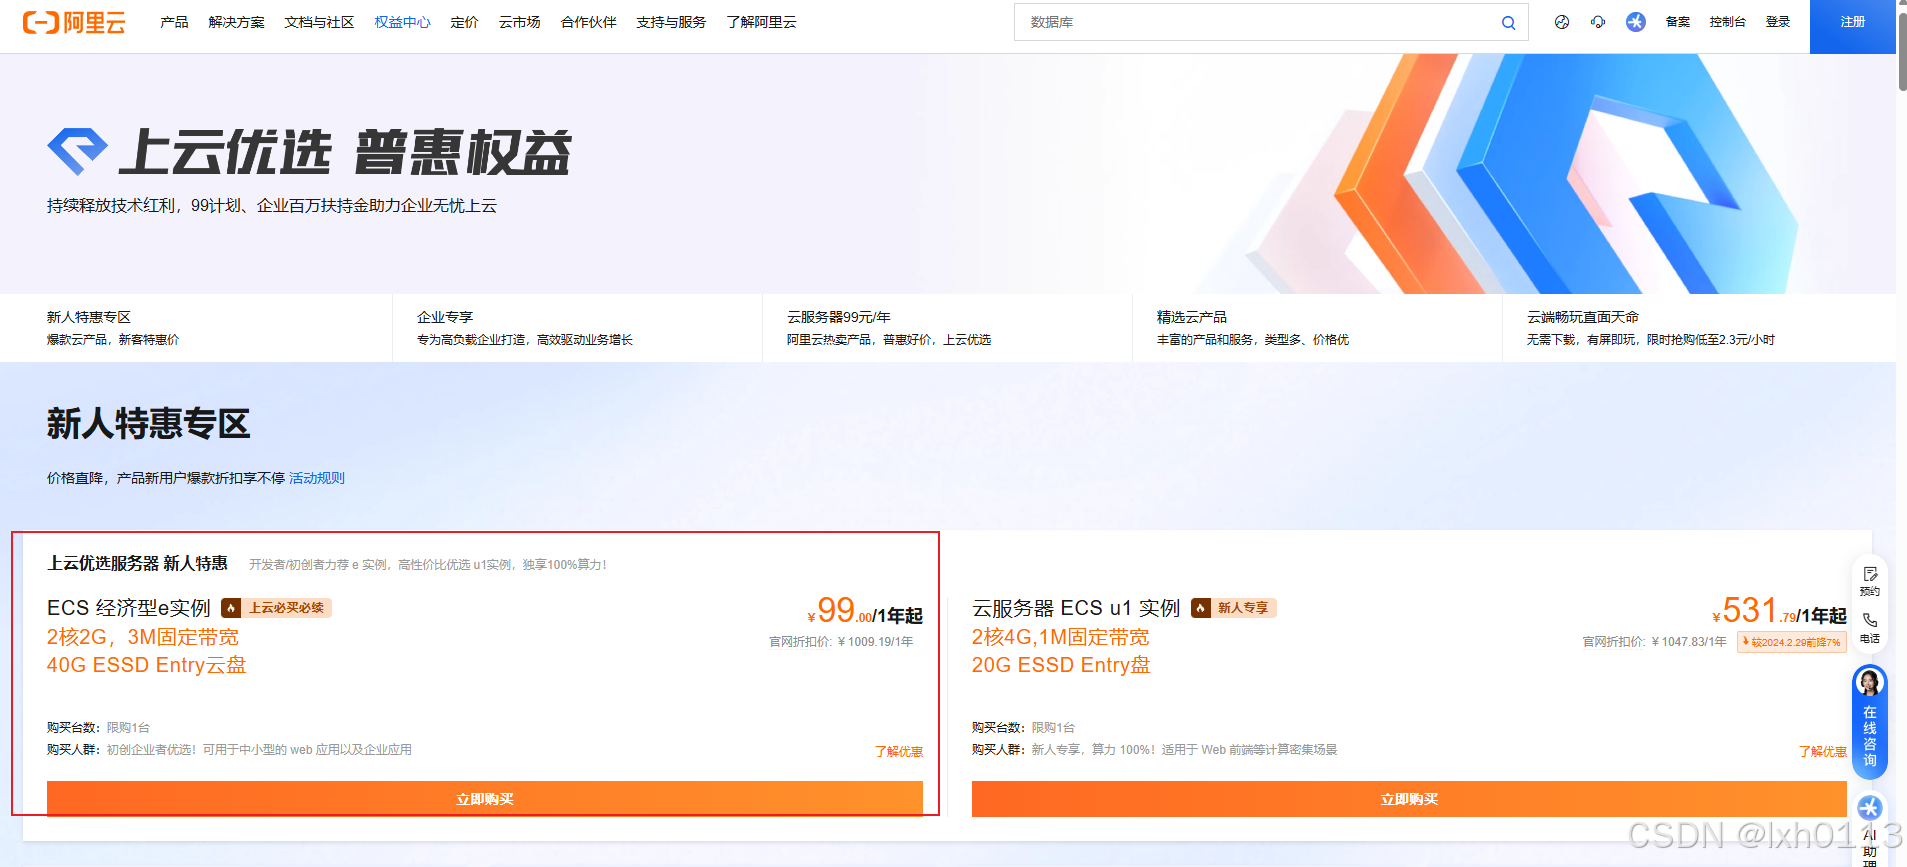Click the 40G ESSD Entry云盘 text
The height and width of the screenshot is (867, 1907).
pos(147,665)
